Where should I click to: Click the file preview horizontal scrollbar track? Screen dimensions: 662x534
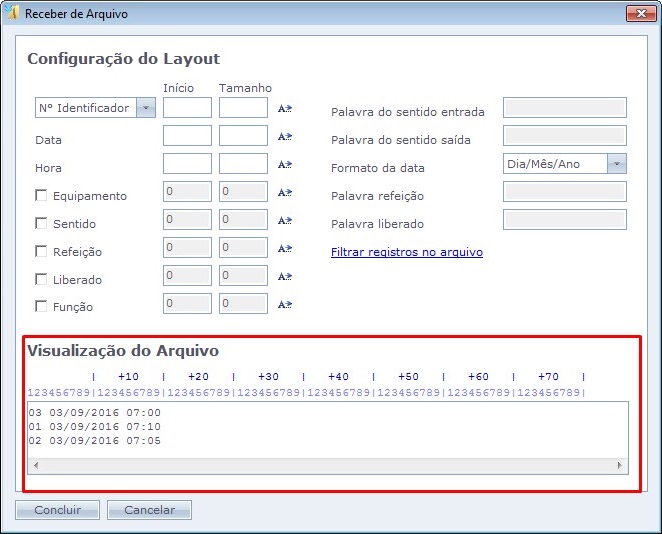(x=325, y=465)
